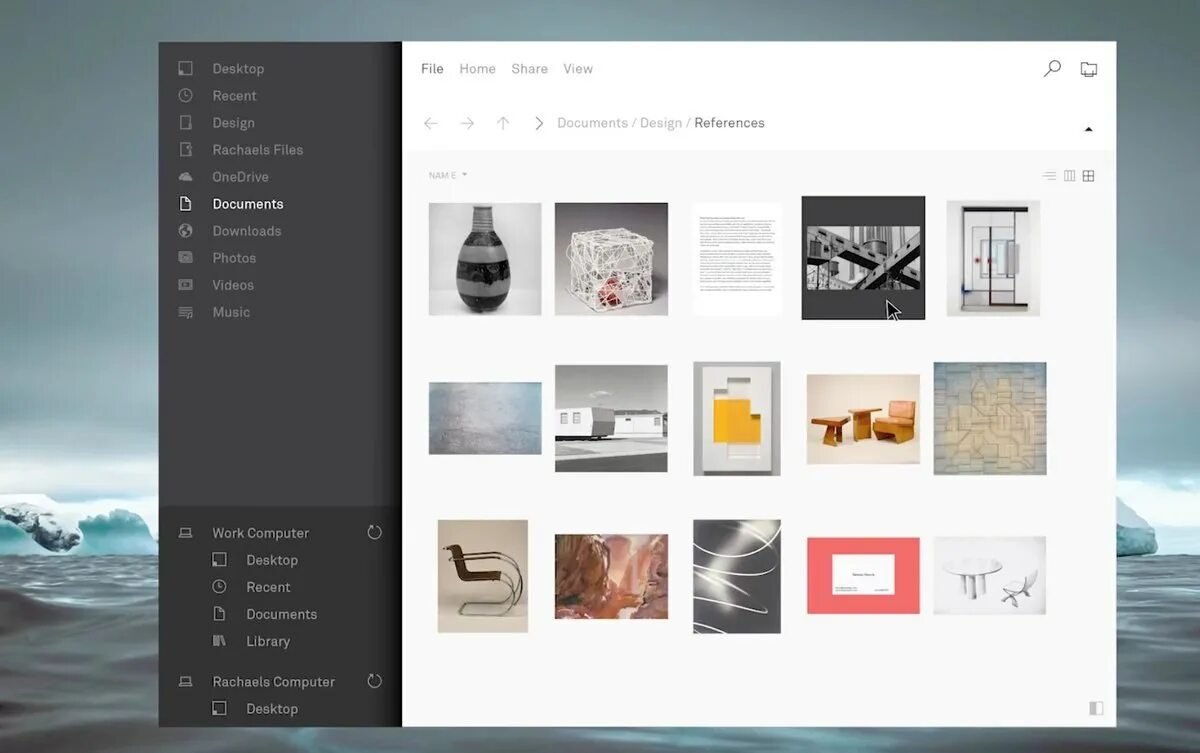Expand the breadcrumb path chevron
The width and height of the screenshot is (1200, 753).
coord(539,123)
